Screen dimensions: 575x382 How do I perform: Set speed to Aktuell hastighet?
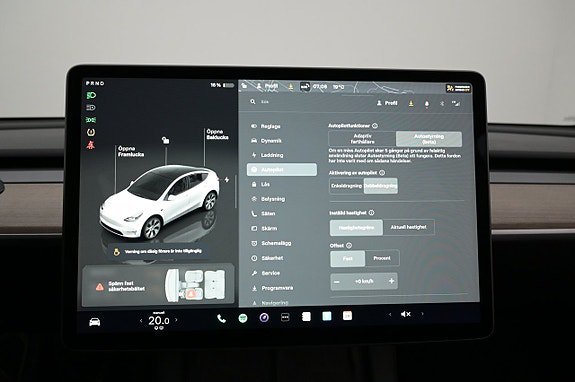[409, 227]
